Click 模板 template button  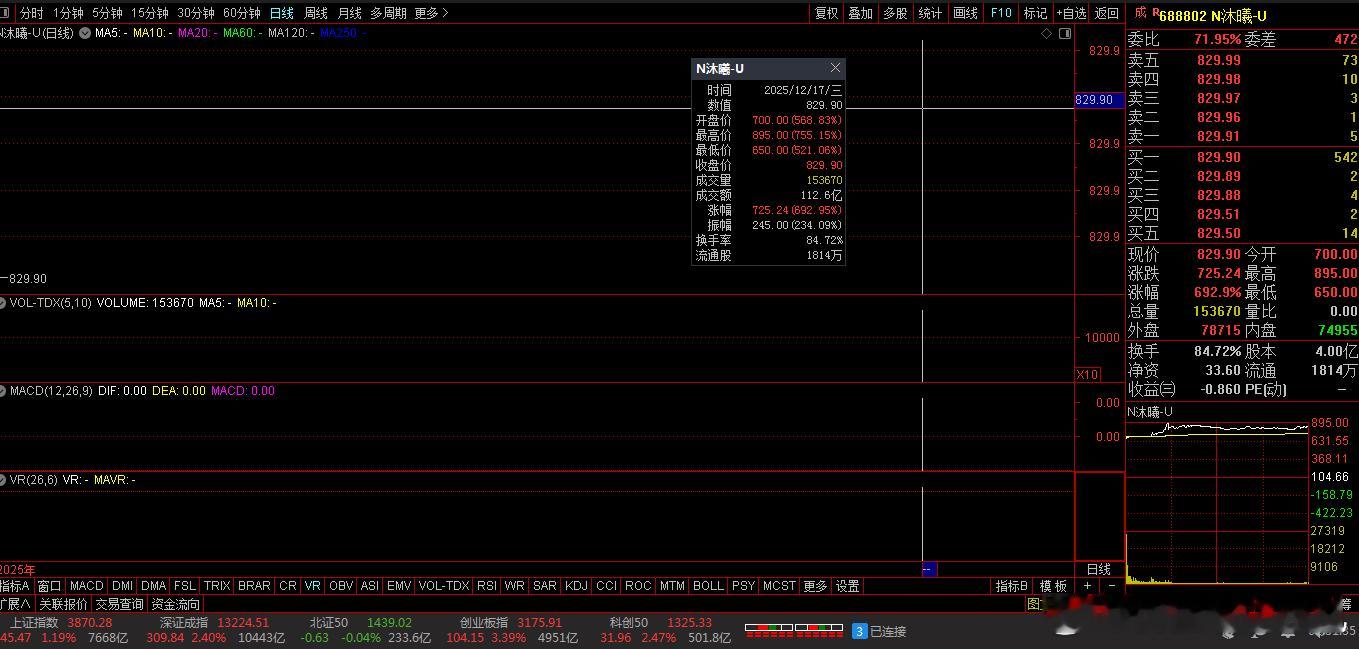tap(1053, 586)
